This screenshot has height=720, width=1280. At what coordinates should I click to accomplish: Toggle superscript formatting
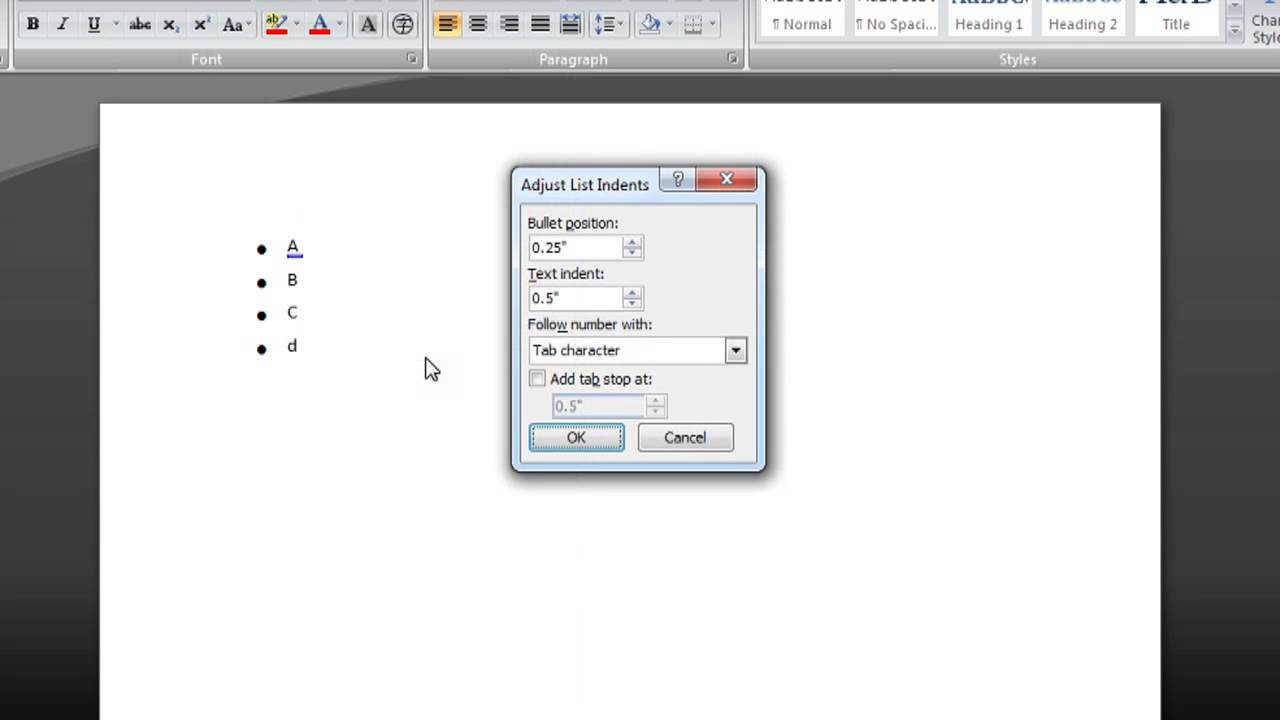(201, 24)
